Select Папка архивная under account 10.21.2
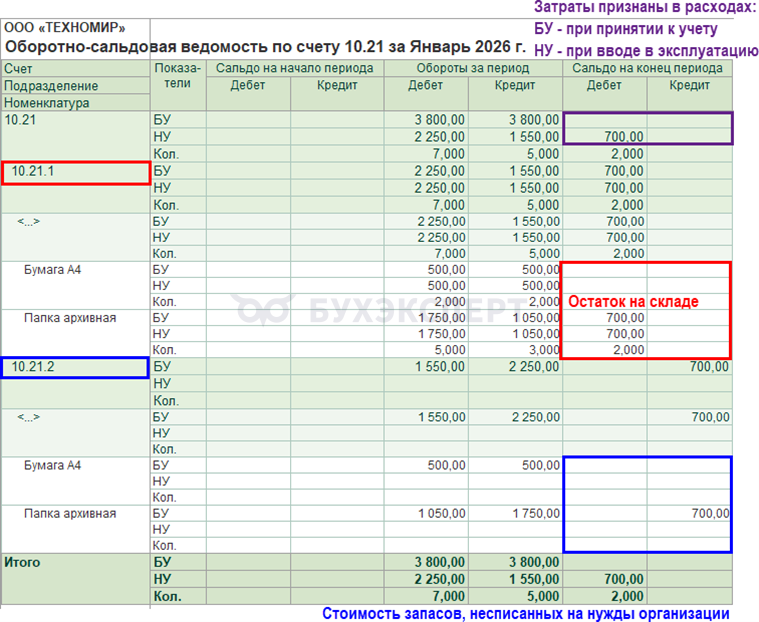The width and height of the screenshot is (759, 622). coord(70,514)
